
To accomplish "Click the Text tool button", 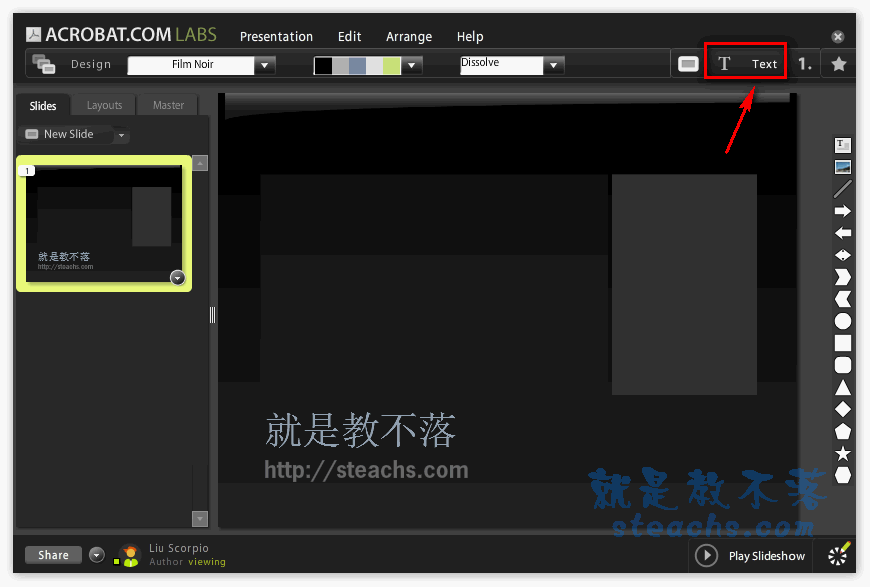I will (x=745, y=64).
